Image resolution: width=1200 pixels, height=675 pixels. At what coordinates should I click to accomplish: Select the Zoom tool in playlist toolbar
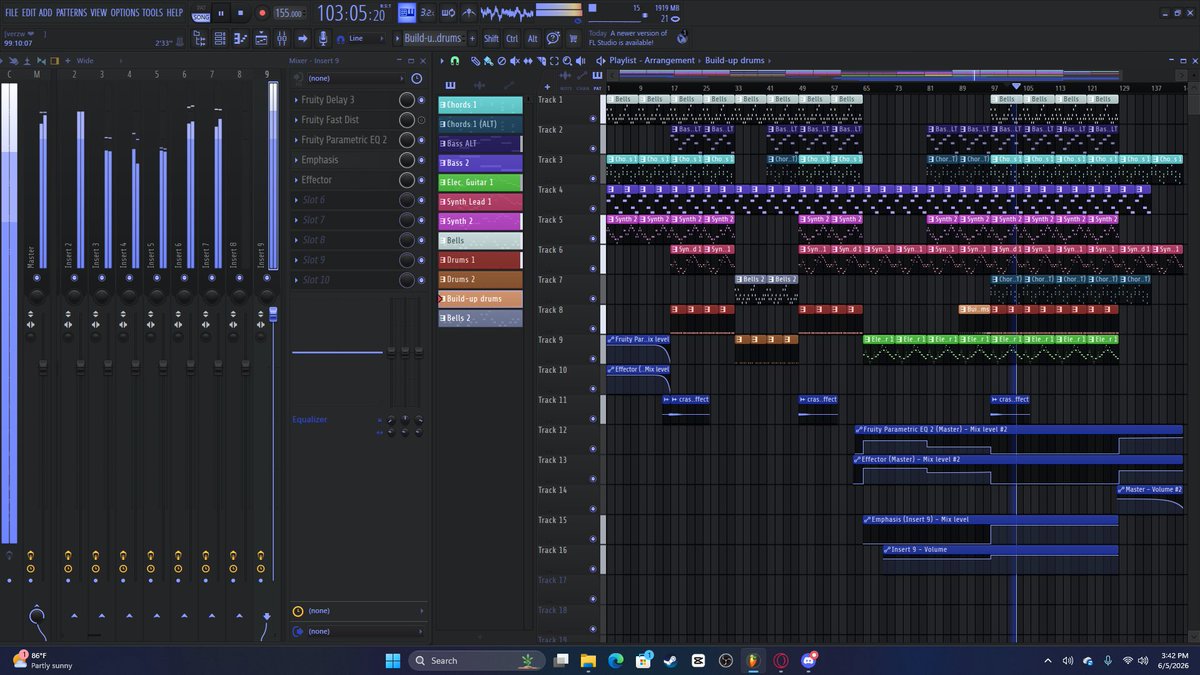pyautogui.click(x=567, y=60)
